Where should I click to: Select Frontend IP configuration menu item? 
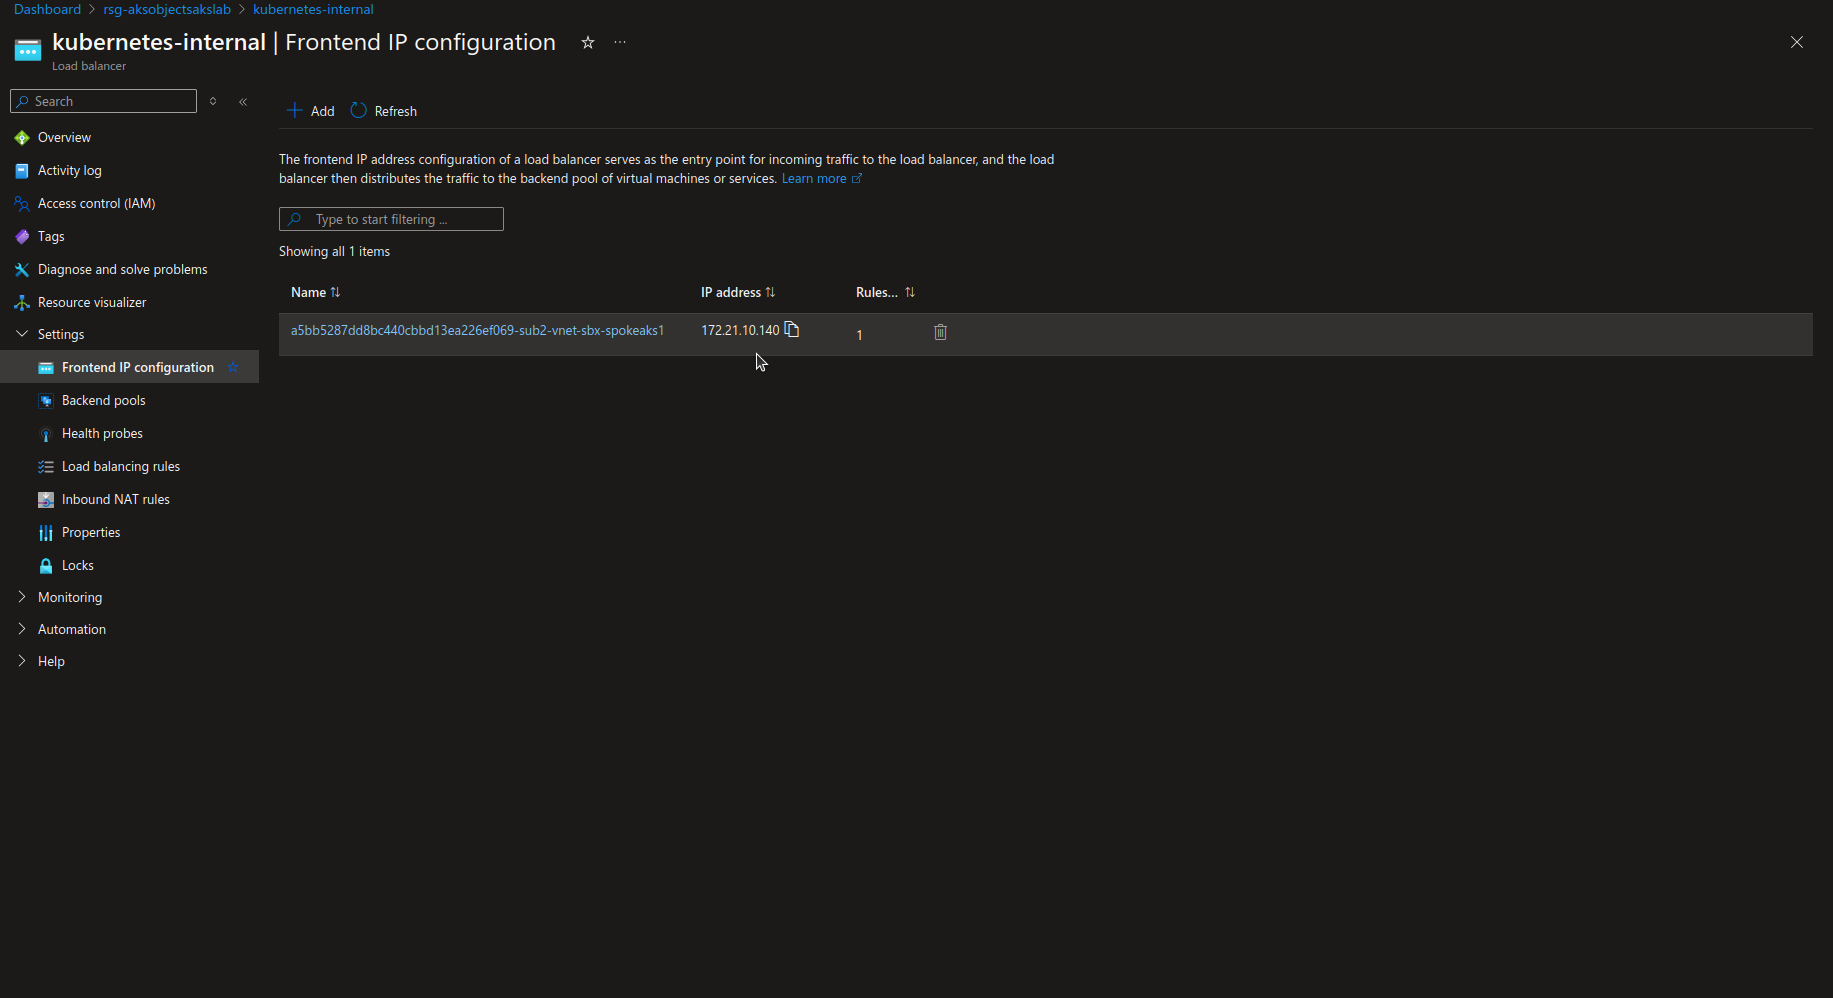point(138,367)
